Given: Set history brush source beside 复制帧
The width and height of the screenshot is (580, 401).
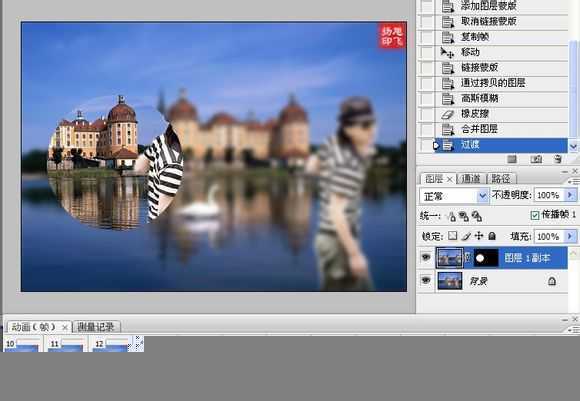Looking at the screenshot, I should point(427,37).
